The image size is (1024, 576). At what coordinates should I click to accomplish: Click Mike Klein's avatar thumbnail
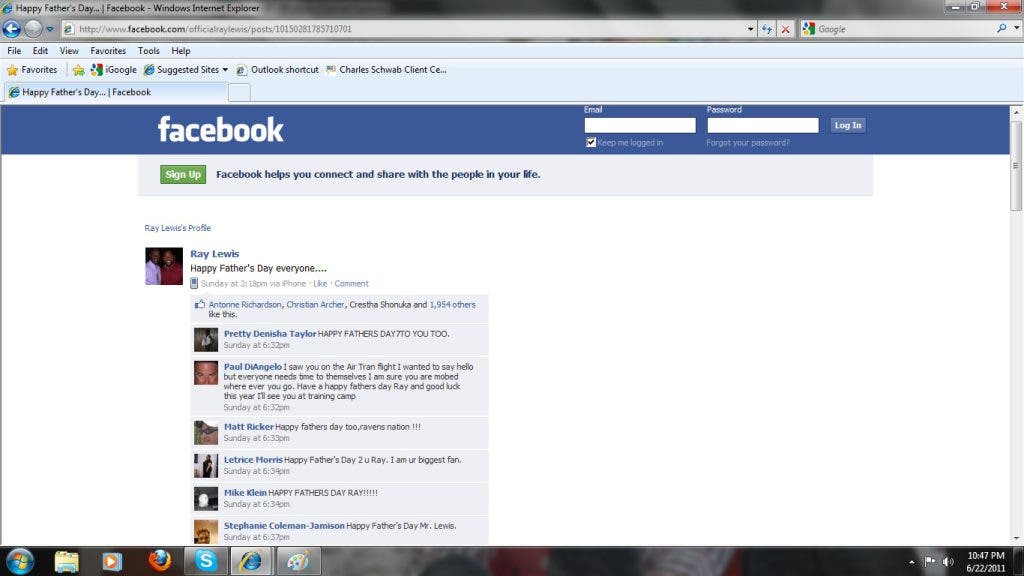(206, 499)
